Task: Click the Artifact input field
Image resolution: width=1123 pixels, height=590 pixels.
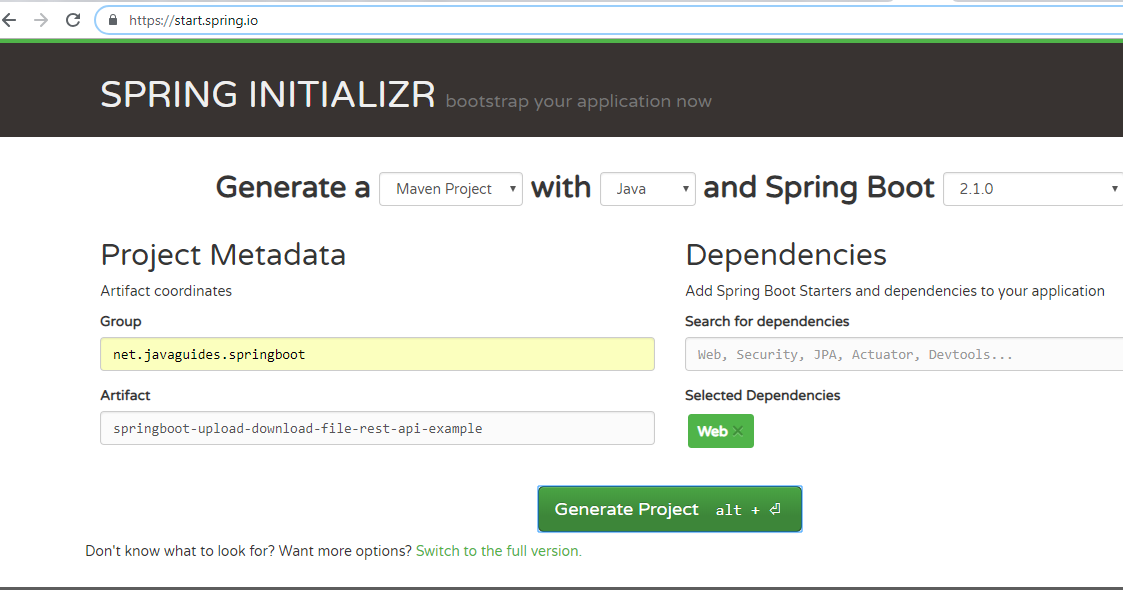Action: 377,428
